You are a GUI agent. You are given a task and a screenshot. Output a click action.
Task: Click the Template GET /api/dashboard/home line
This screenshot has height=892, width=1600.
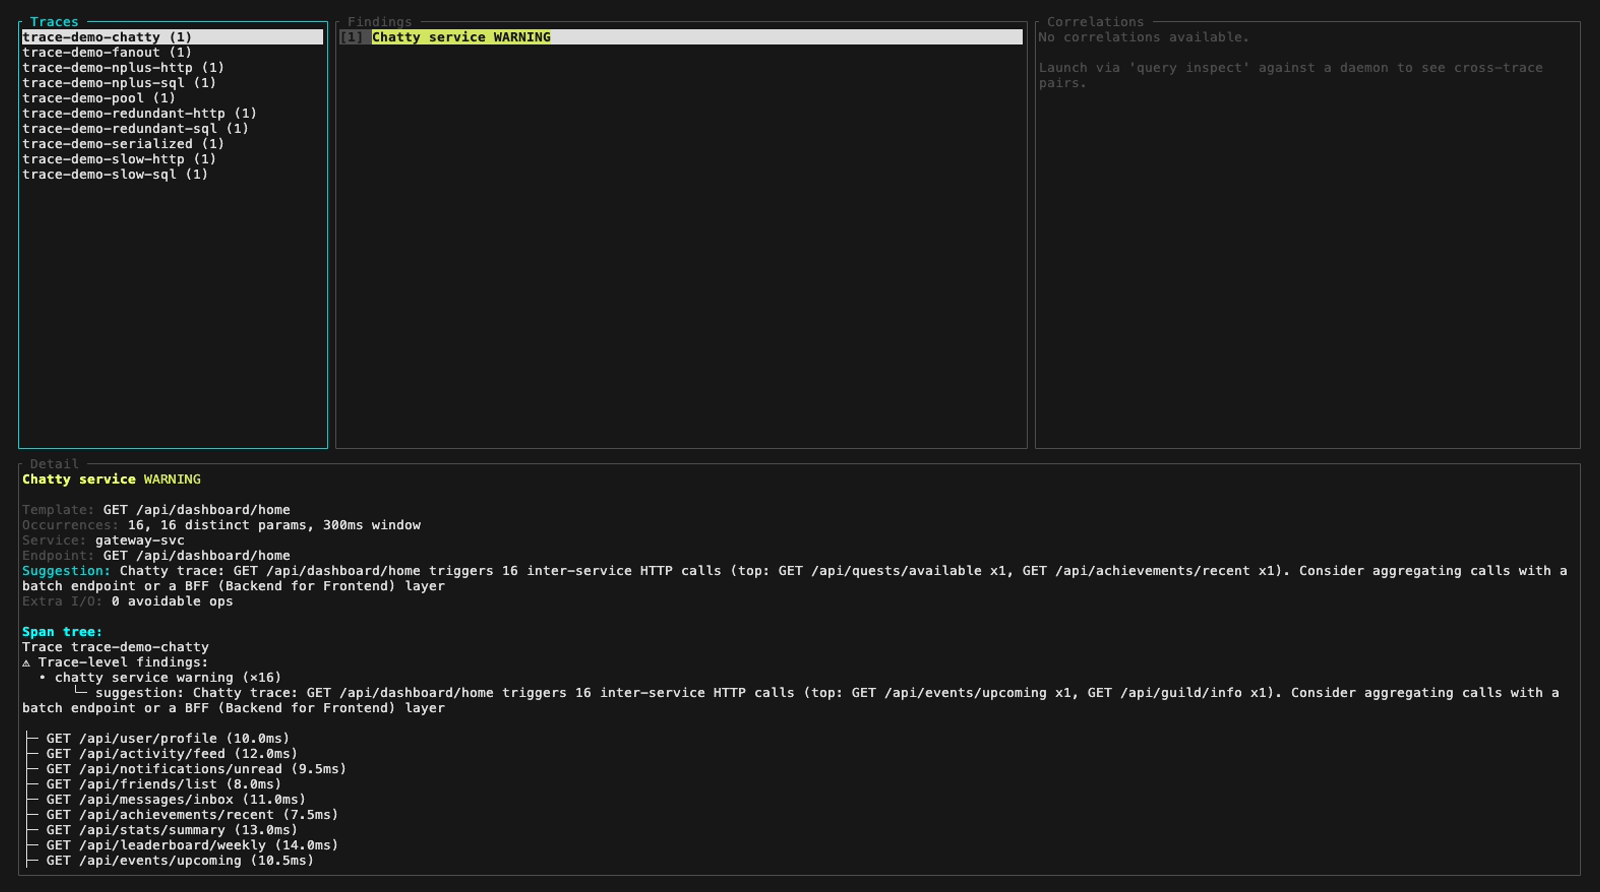click(x=156, y=510)
